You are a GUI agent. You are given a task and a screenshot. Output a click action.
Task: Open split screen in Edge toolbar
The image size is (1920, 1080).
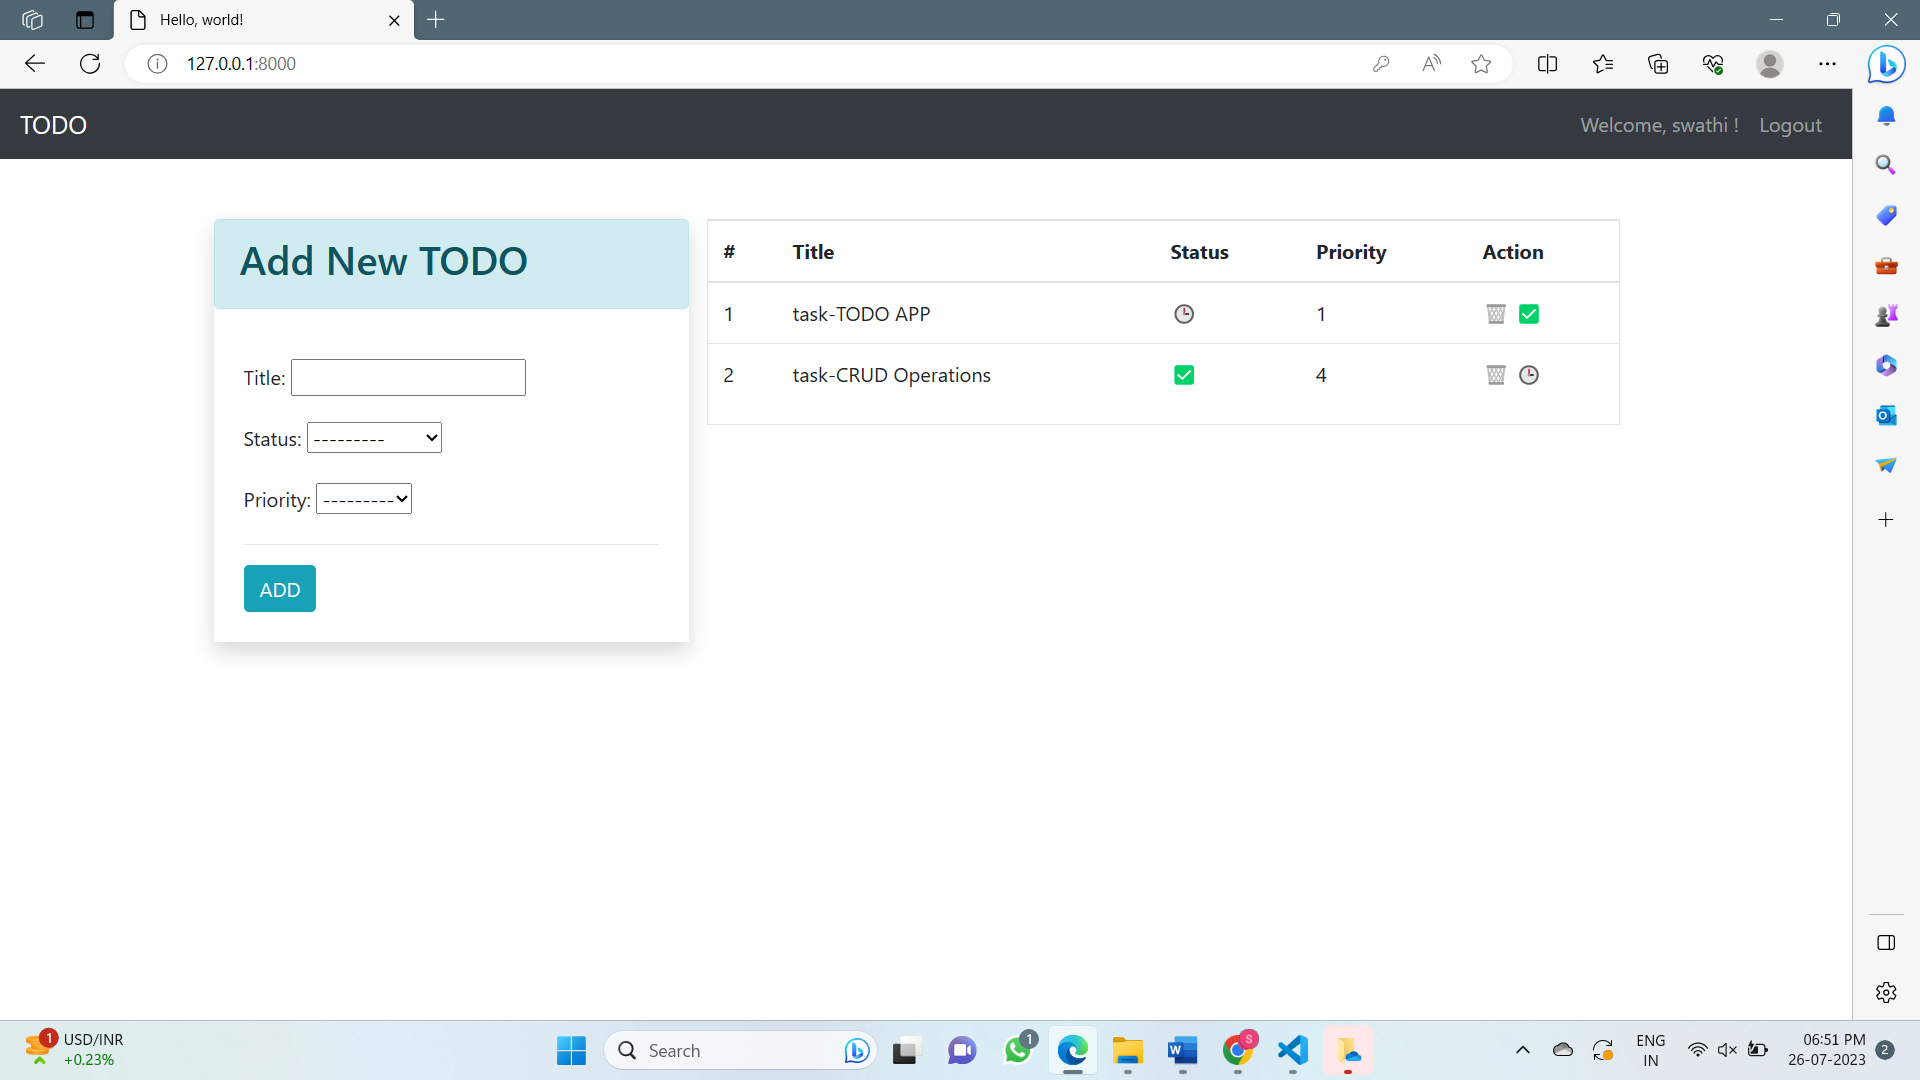(x=1547, y=63)
